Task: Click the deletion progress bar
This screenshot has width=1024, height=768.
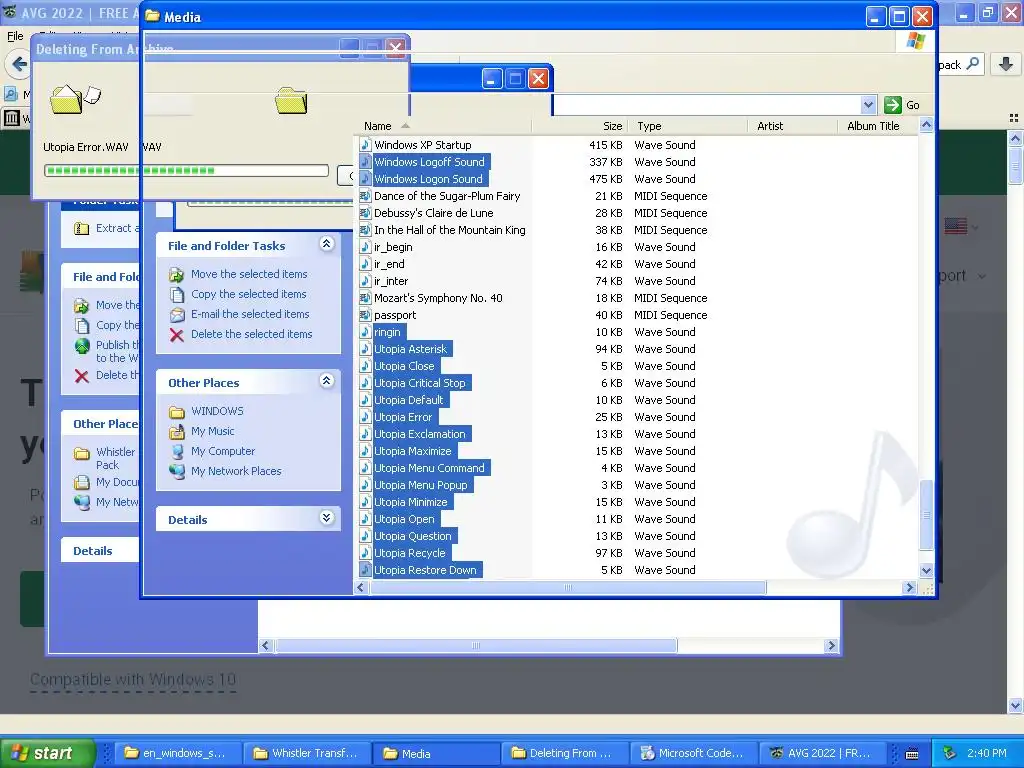Action: click(186, 170)
